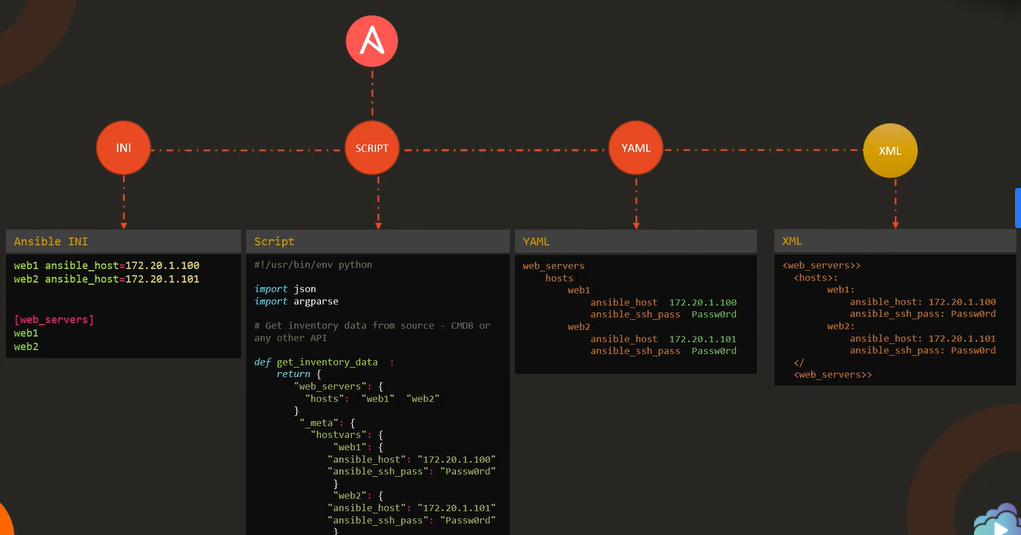Click the "_meta": { key in Script
Image resolution: width=1021 pixels, height=535 pixels.
coord(328,423)
